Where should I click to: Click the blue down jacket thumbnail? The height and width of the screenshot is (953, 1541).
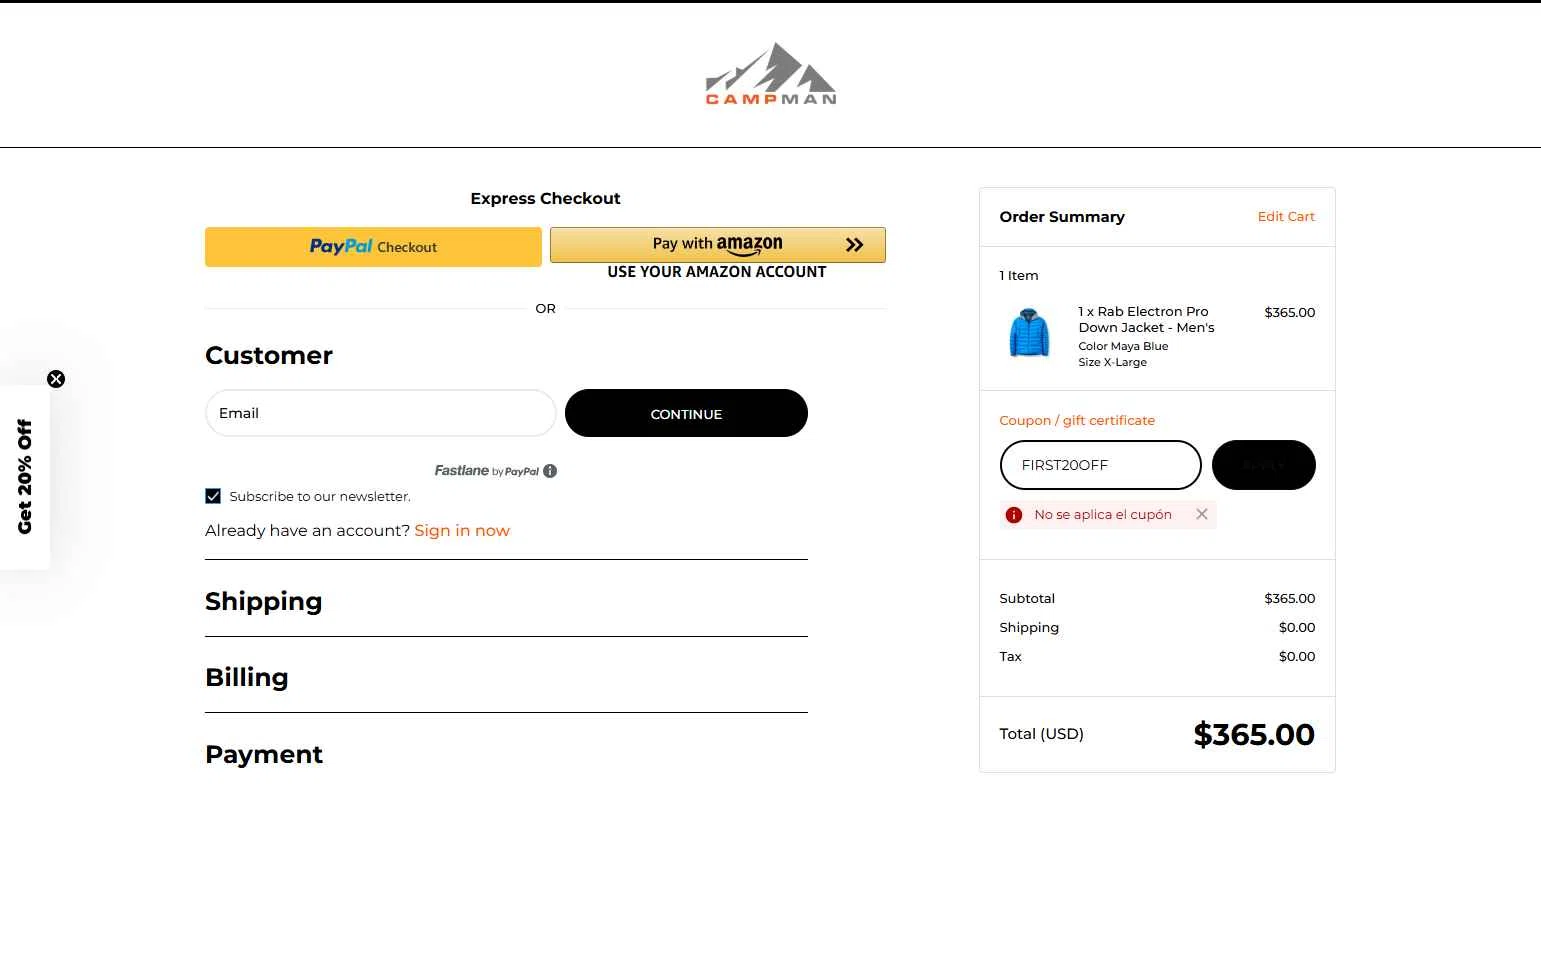coord(1029,332)
